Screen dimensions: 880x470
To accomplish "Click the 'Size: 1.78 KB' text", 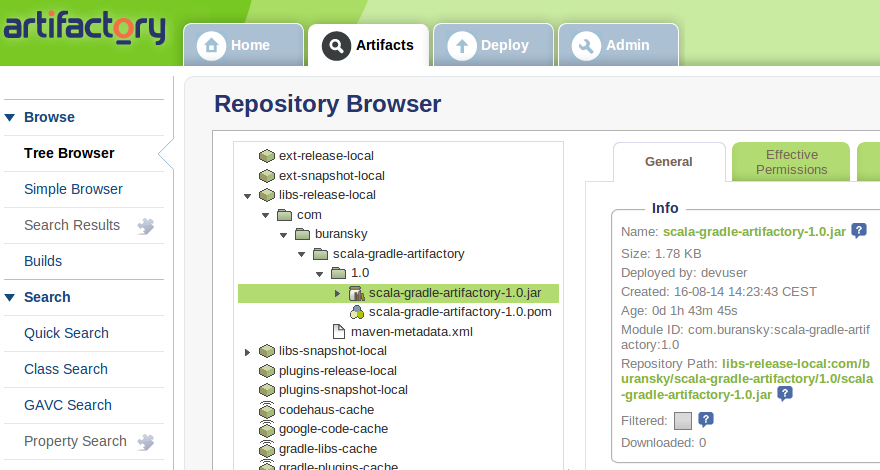I will coord(661,254).
